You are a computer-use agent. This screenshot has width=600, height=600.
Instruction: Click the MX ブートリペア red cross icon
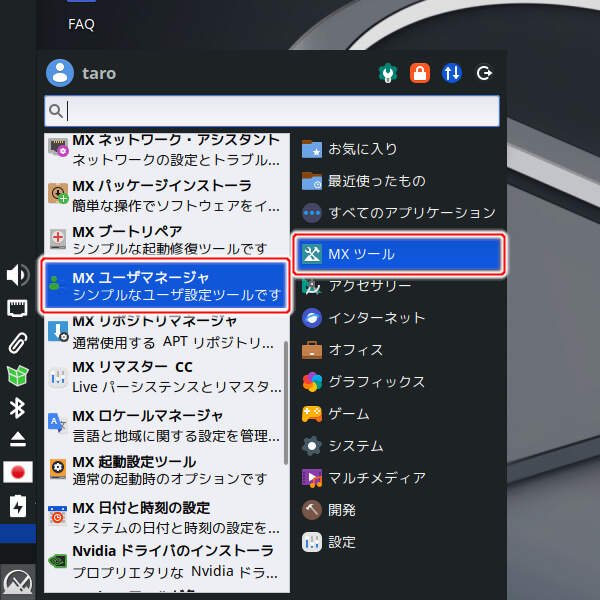[58, 238]
